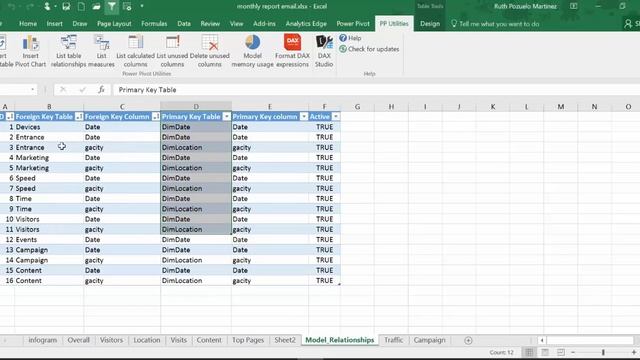This screenshot has width=640, height=360.
Task: Open the PP Utilities Help
Action: pos(350,38)
